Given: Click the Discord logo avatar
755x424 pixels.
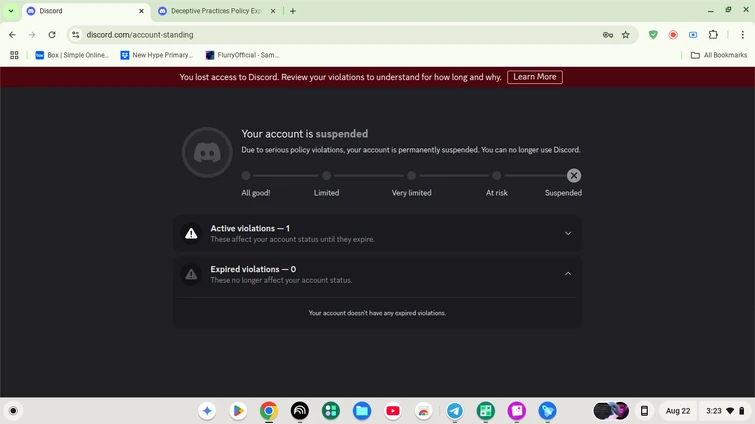Looking at the screenshot, I should (x=207, y=153).
